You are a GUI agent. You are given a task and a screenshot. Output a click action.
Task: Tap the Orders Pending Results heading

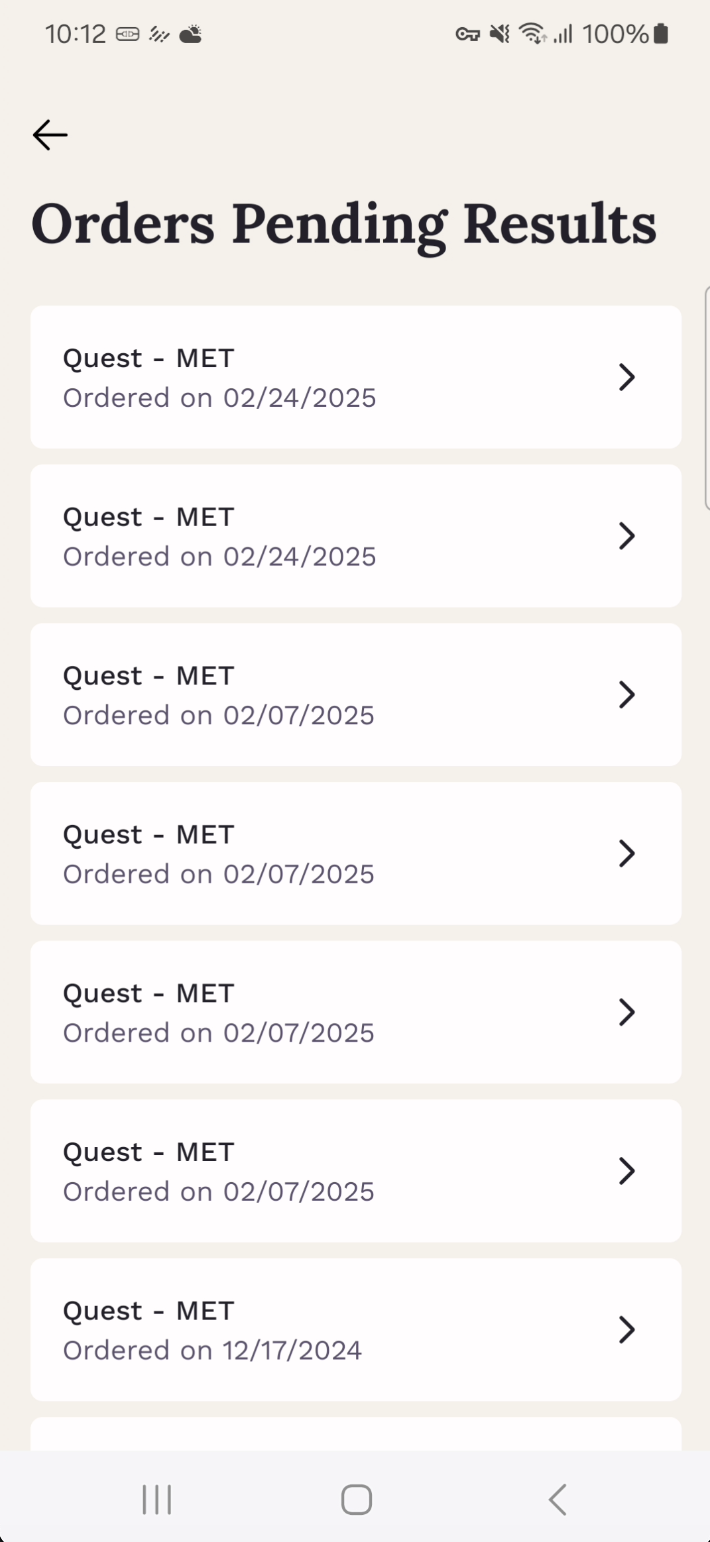(344, 224)
